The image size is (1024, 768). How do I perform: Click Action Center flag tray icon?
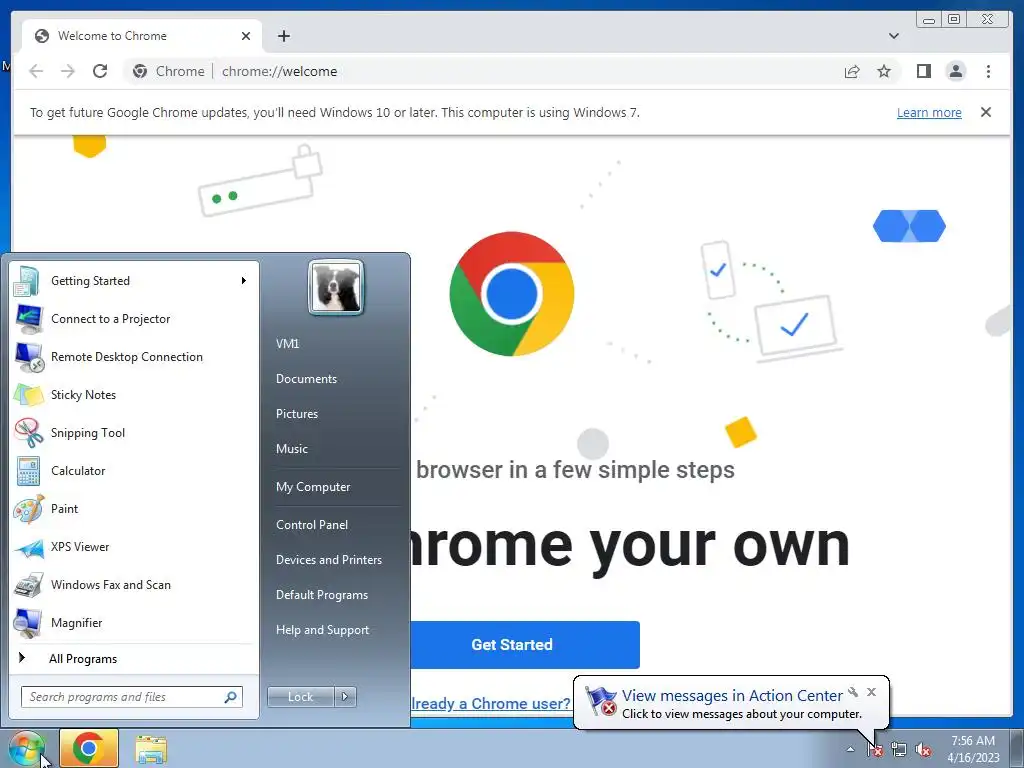click(x=875, y=750)
